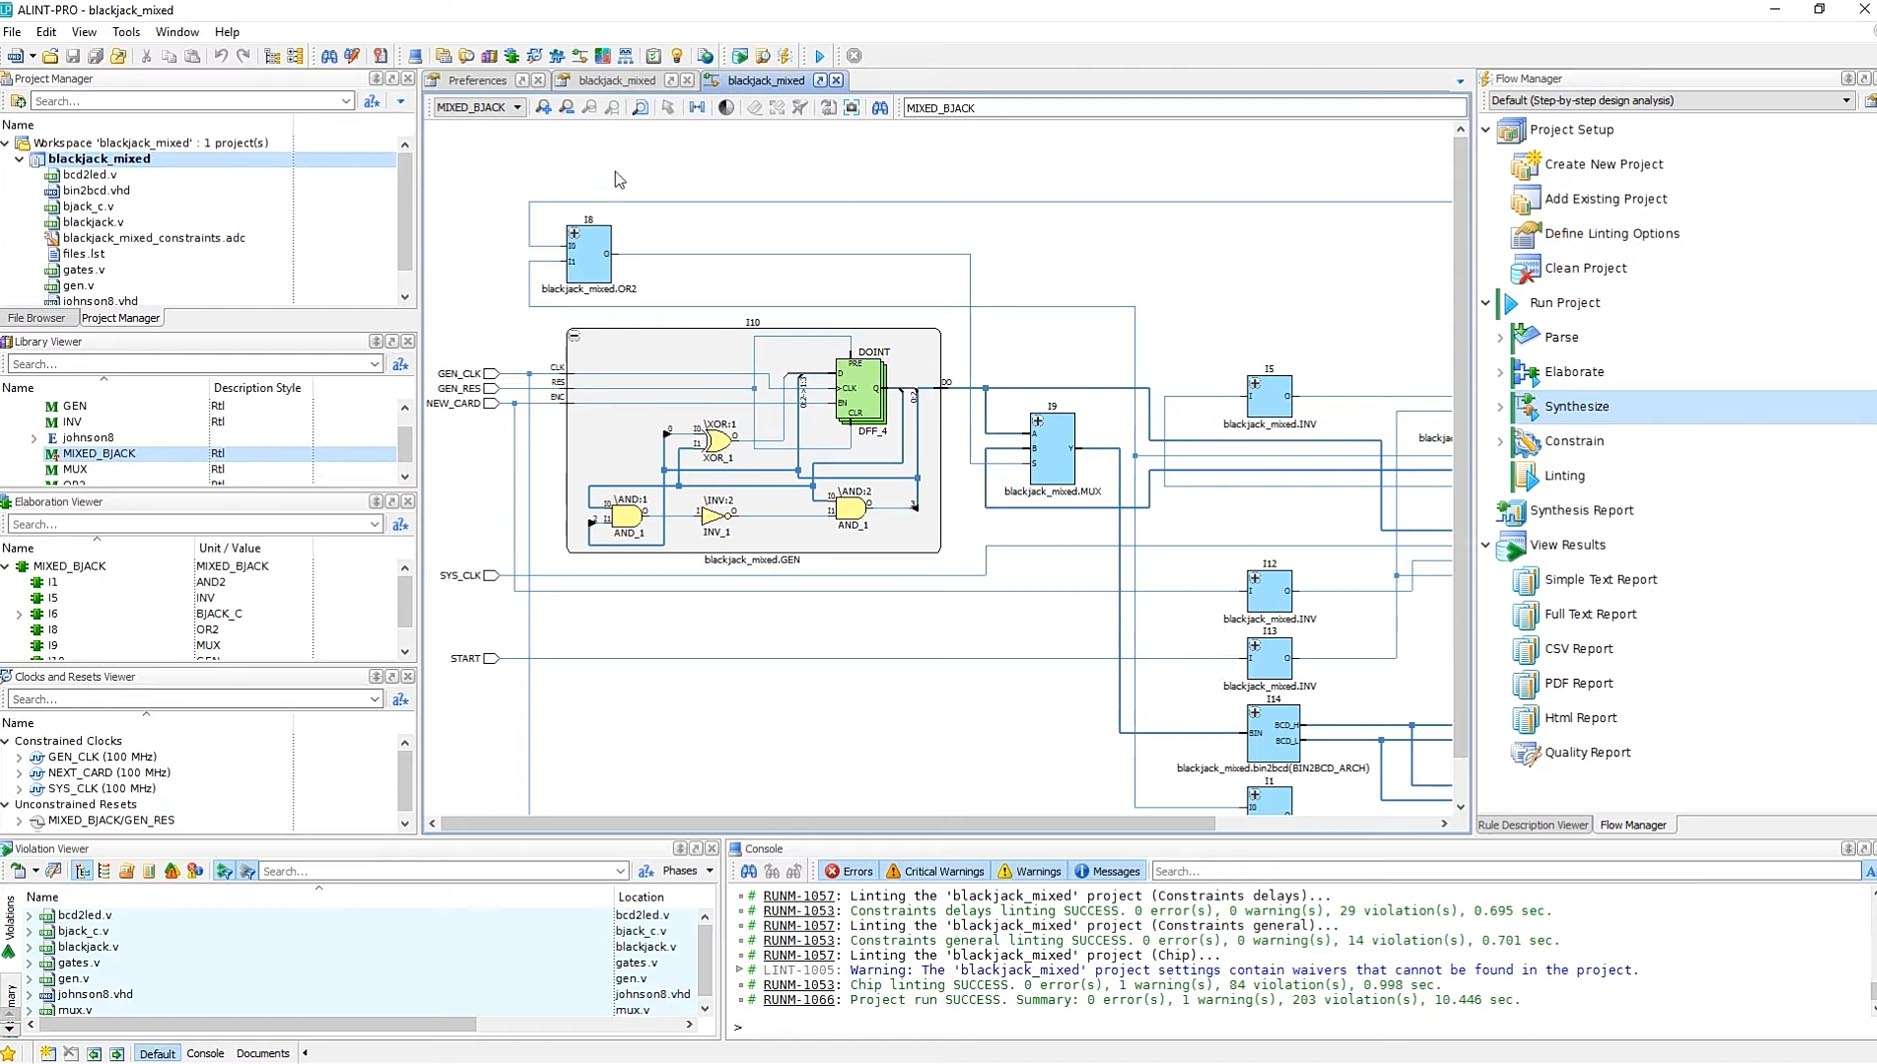The width and height of the screenshot is (1877, 1064).
Task: Click the Run play icon in main toolbar
Action: tap(820, 56)
